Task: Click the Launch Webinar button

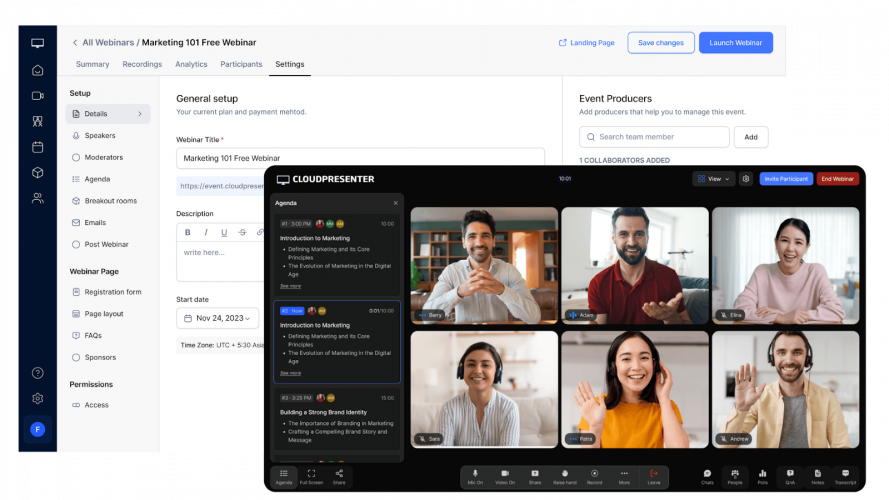Action: pyautogui.click(x=735, y=43)
